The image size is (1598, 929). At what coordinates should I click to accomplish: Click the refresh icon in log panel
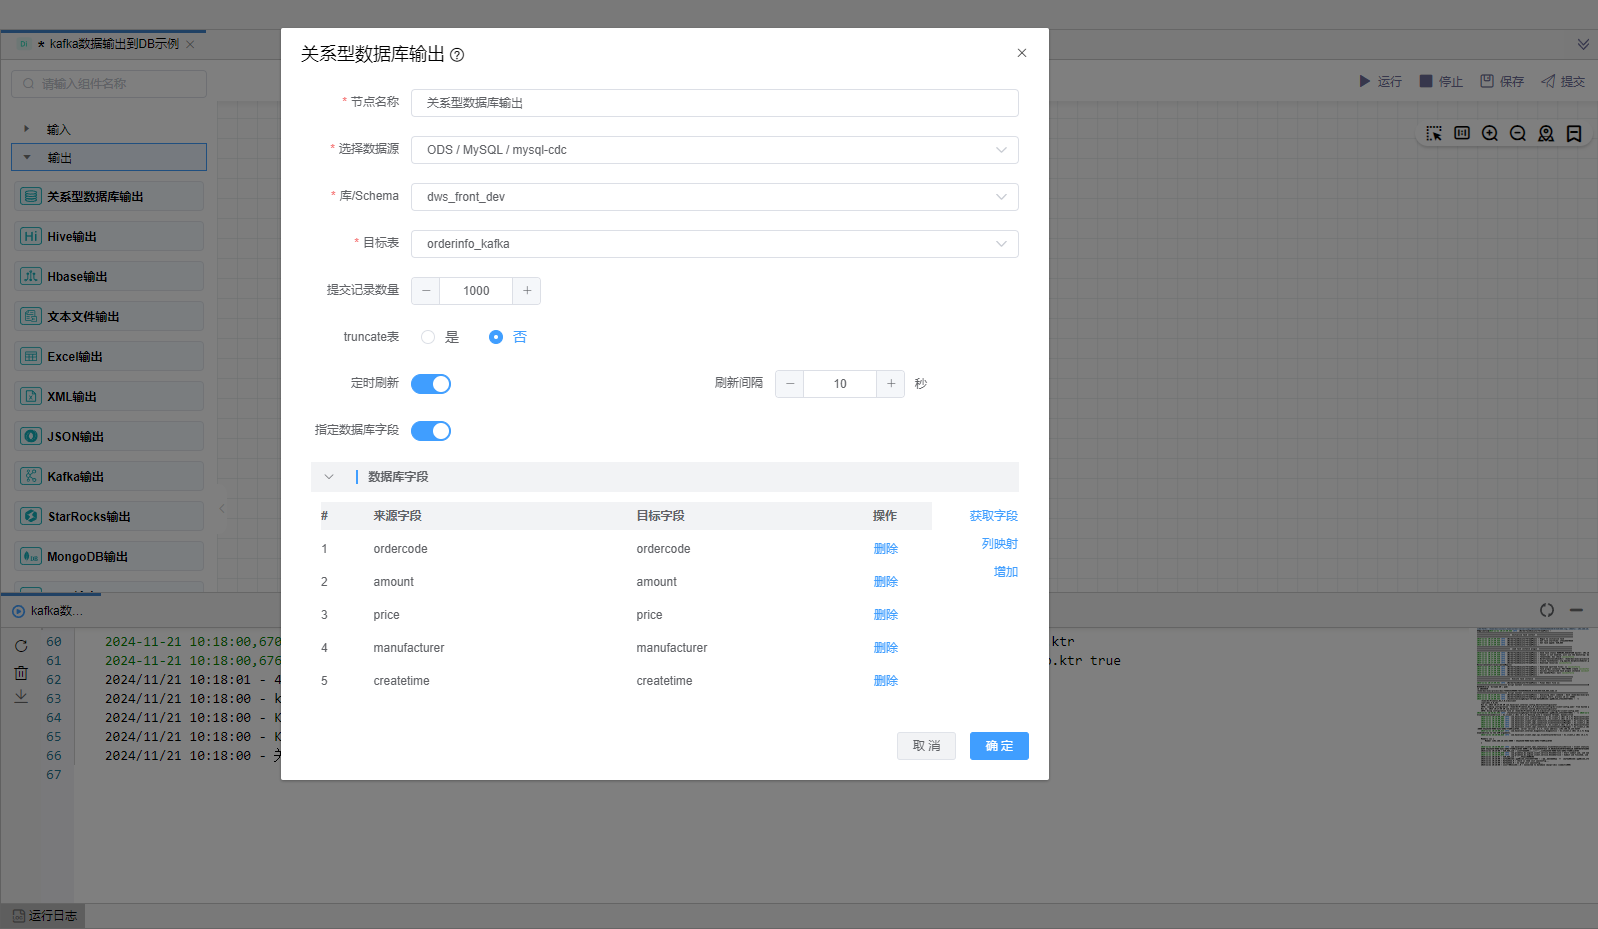point(21,646)
